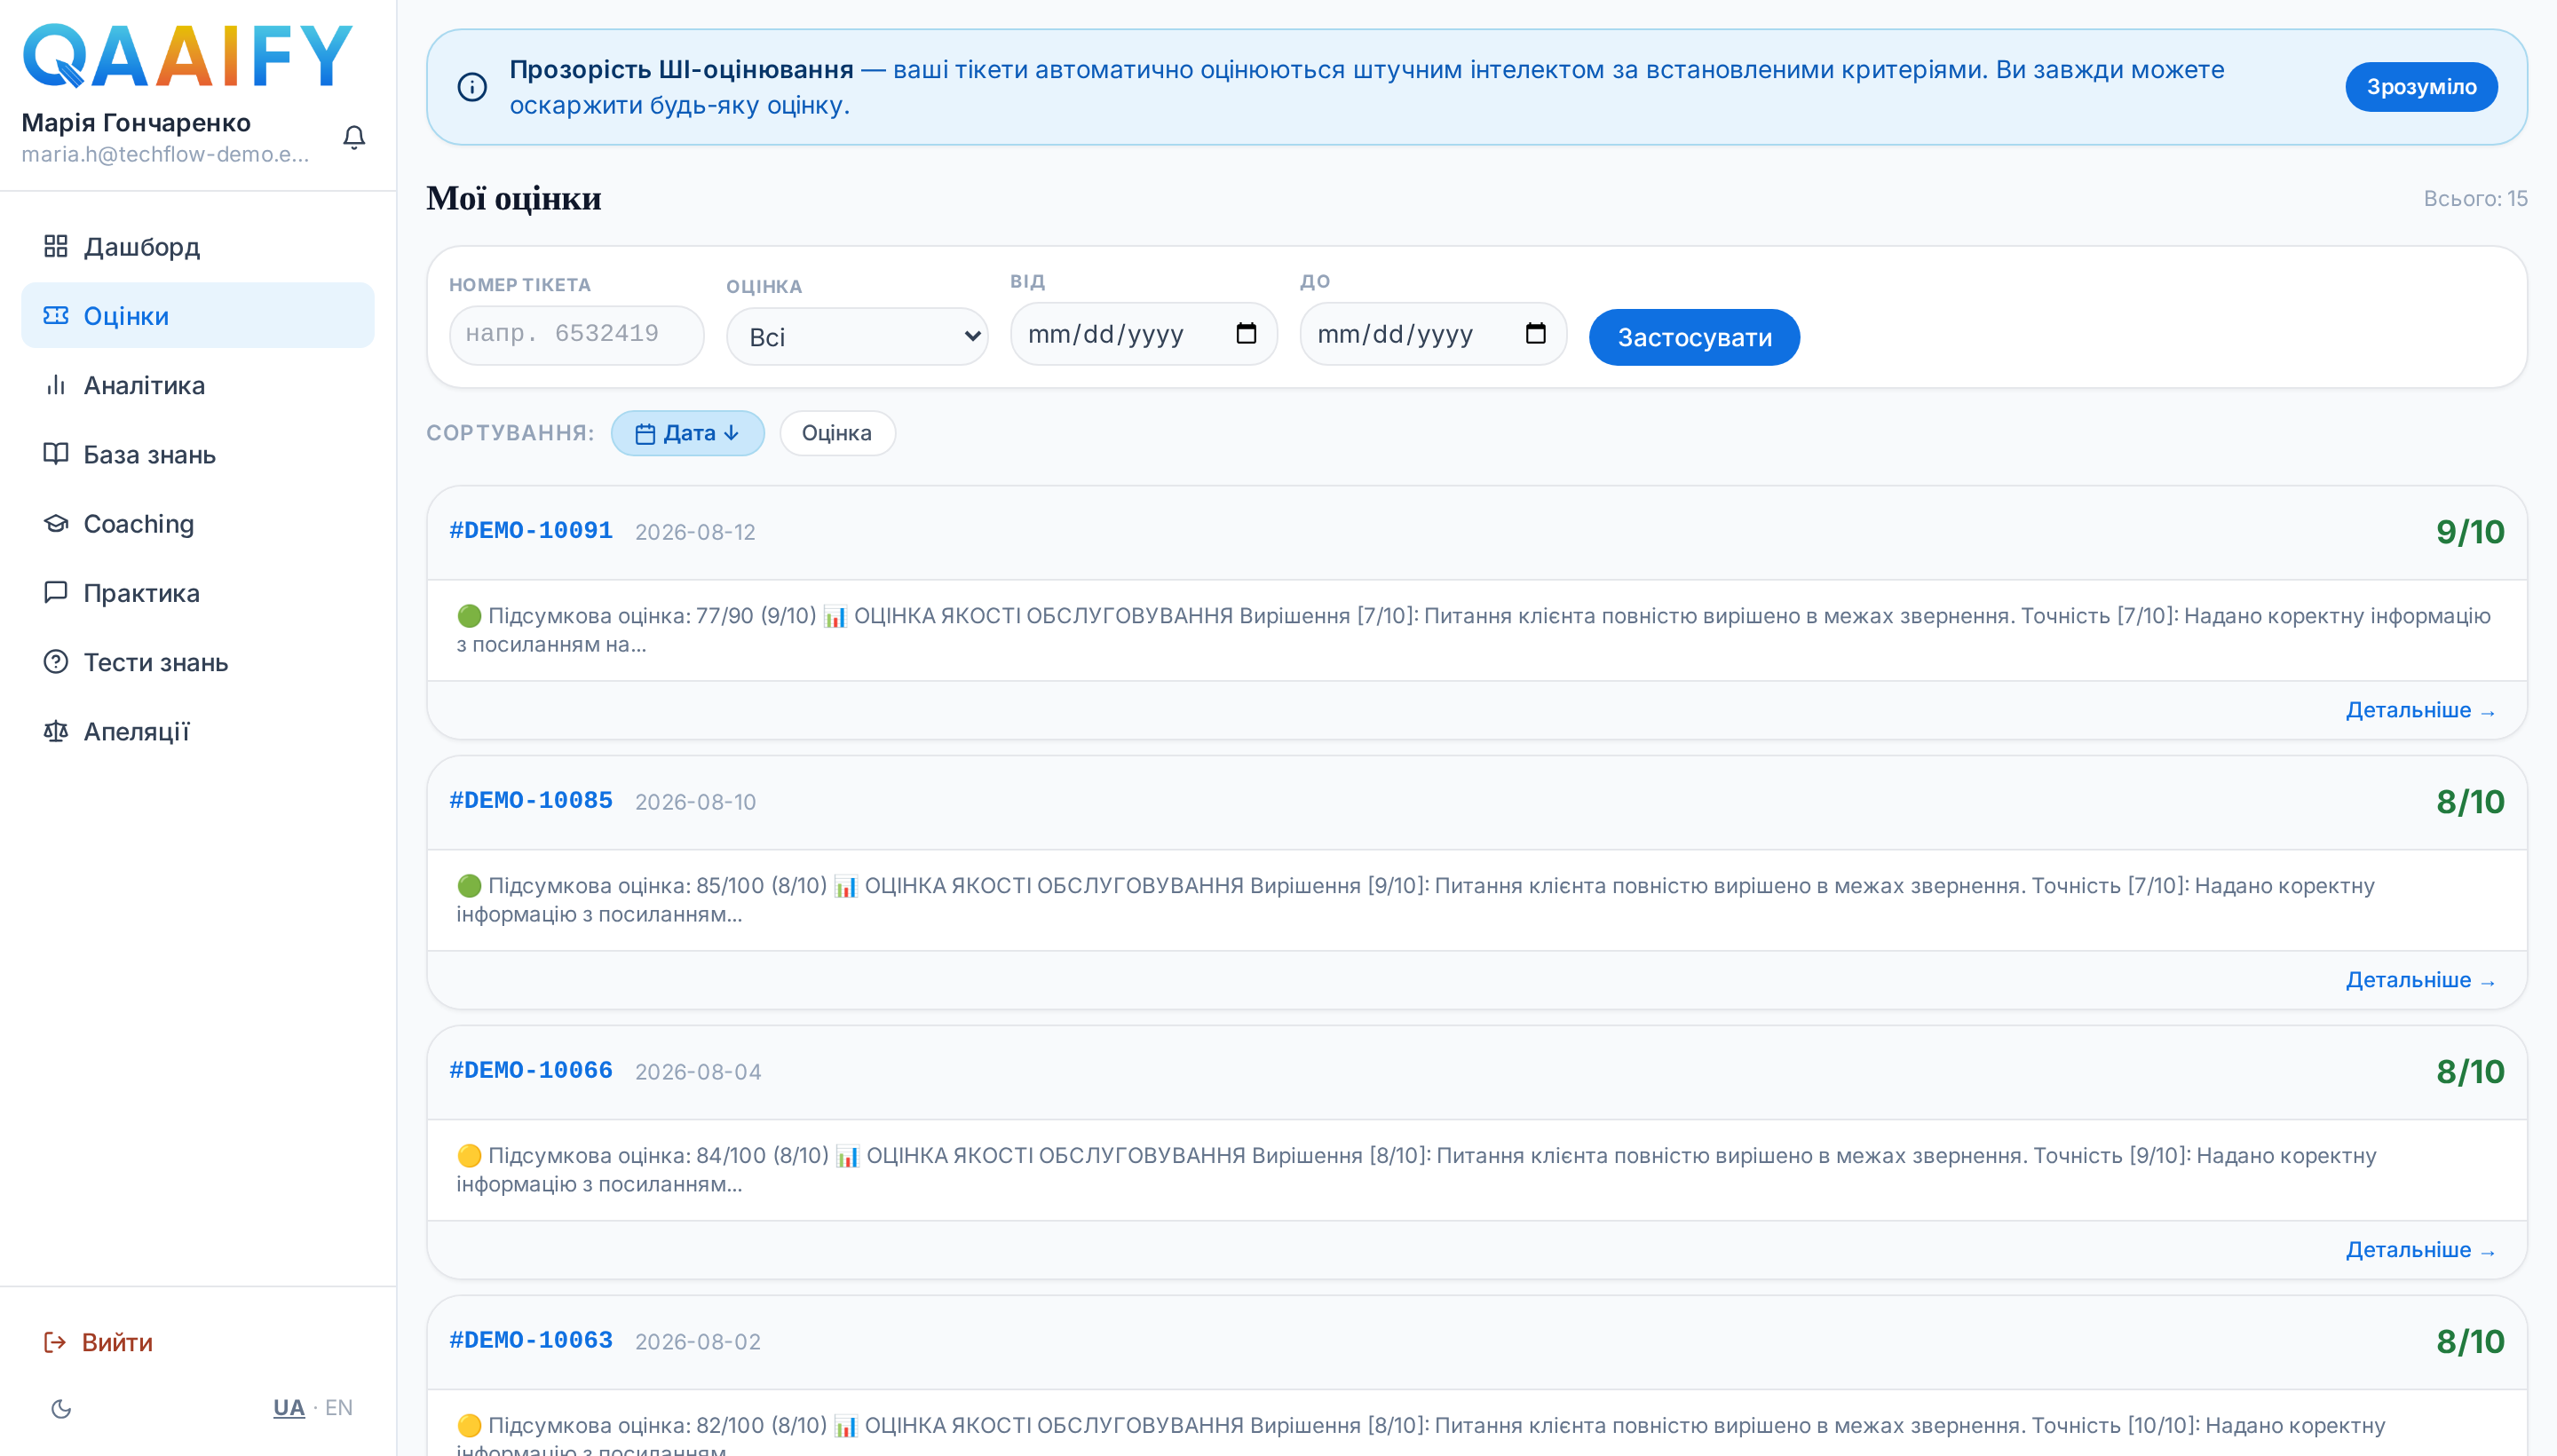
Task: Click date 2026-08-04
Action: [x=698, y=1072]
